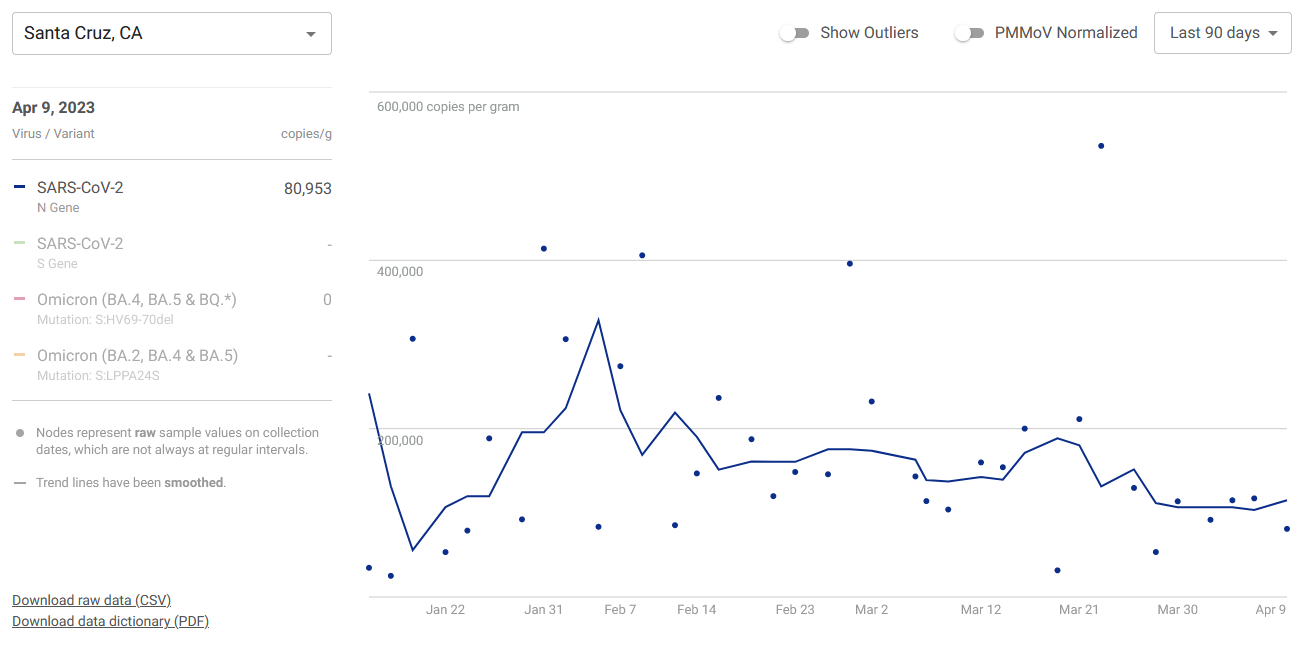Click the green S Gene legend swatch

(x=20, y=243)
